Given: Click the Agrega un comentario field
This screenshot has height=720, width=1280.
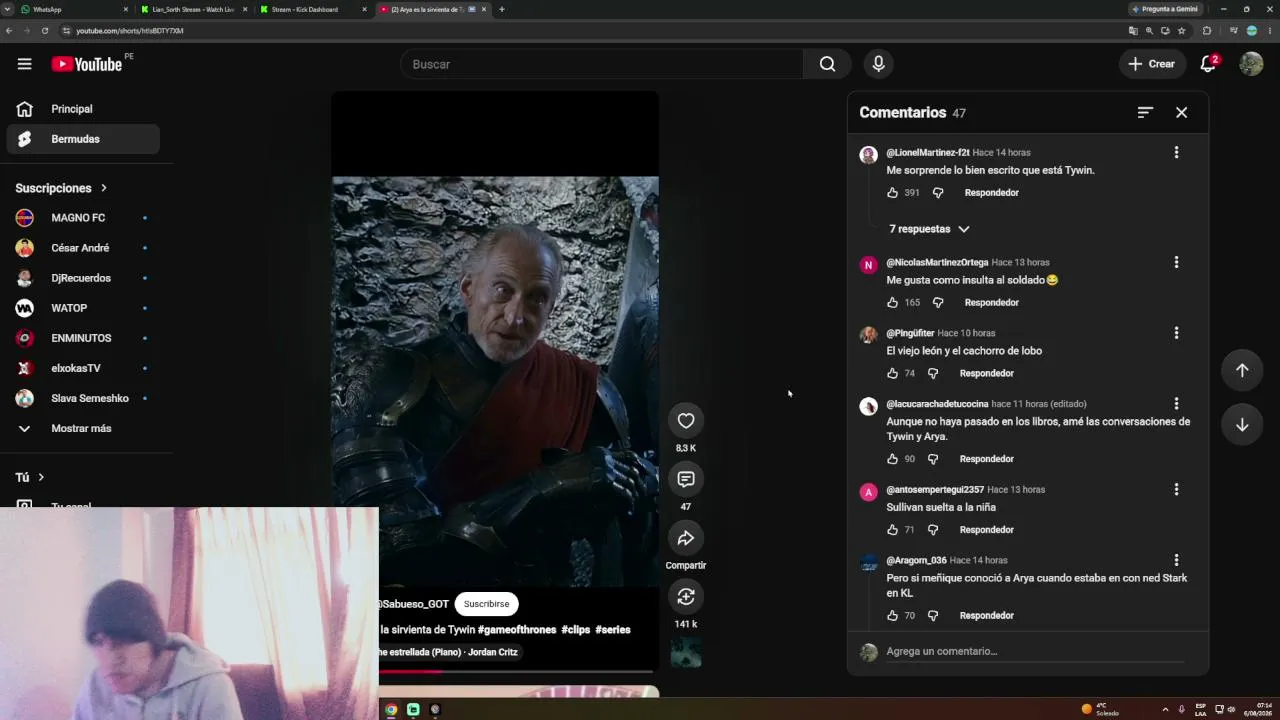Looking at the screenshot, I should 1035,652.
